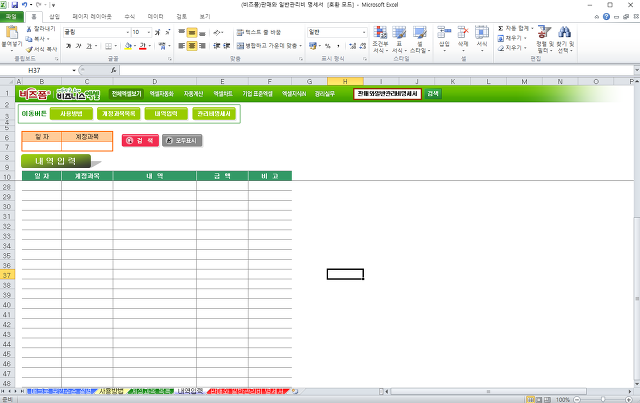Open the font color dropdown arrow
This screenshot has height=403, width=640.
pyautogui.click(x=149, y=46)
